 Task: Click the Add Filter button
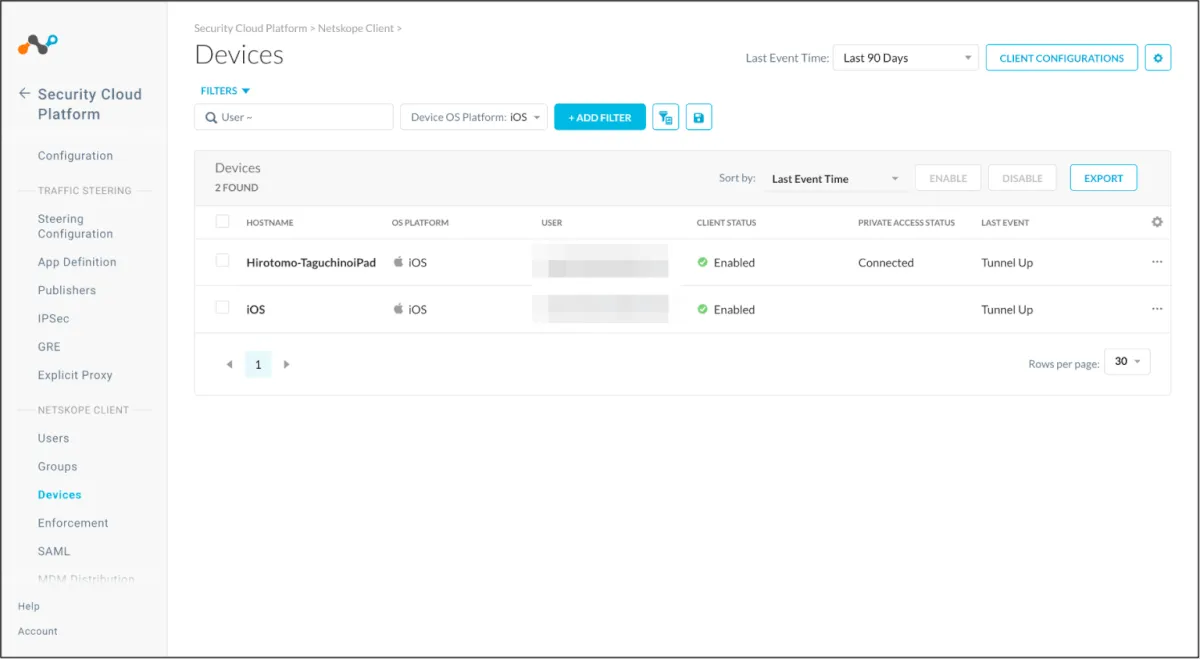[x=600, y=118]
